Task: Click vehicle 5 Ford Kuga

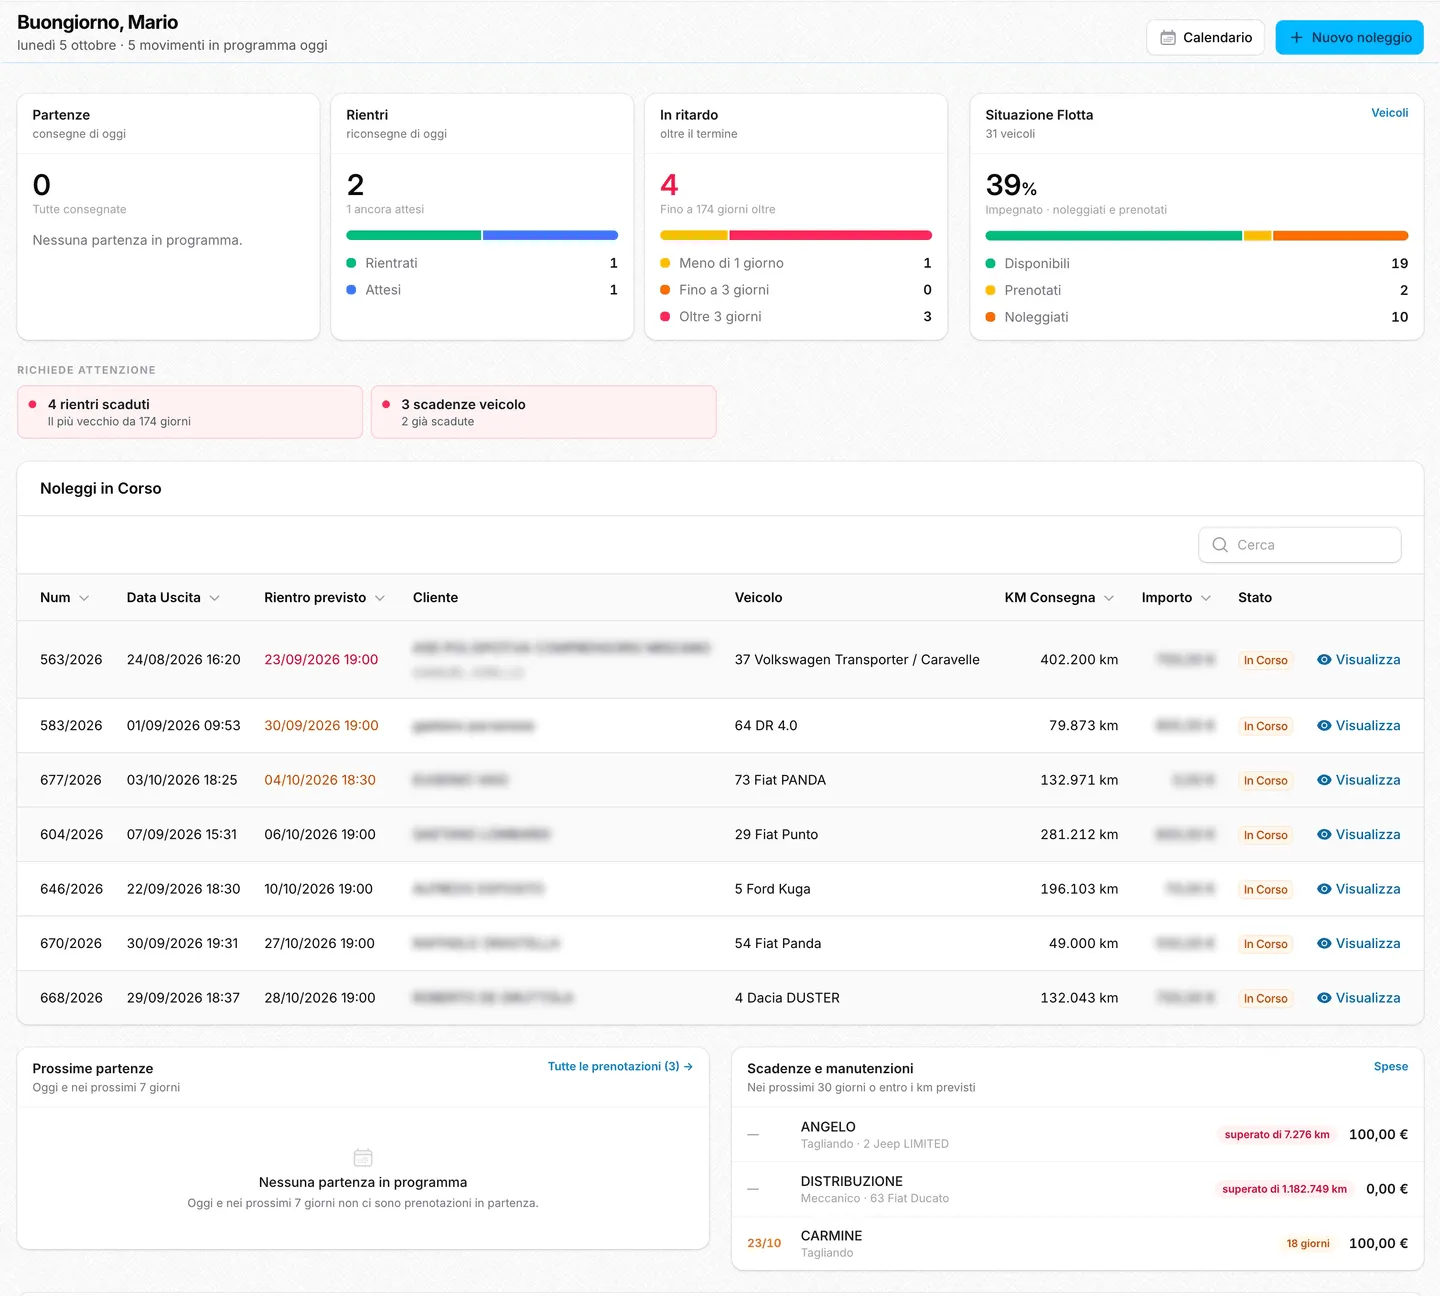Action: click(772, 889)
